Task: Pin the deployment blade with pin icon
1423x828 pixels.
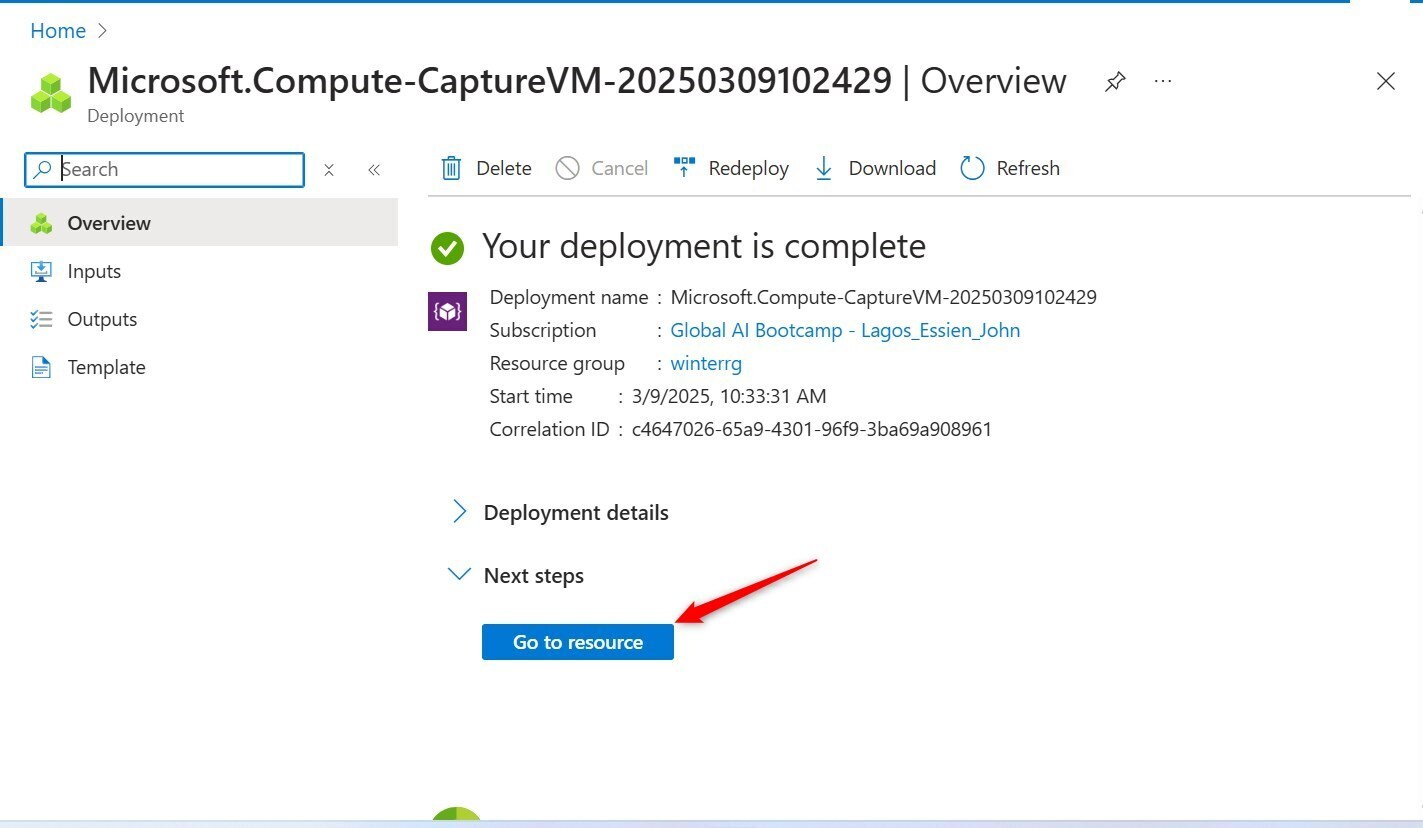Action: (x=1115, y=82)
